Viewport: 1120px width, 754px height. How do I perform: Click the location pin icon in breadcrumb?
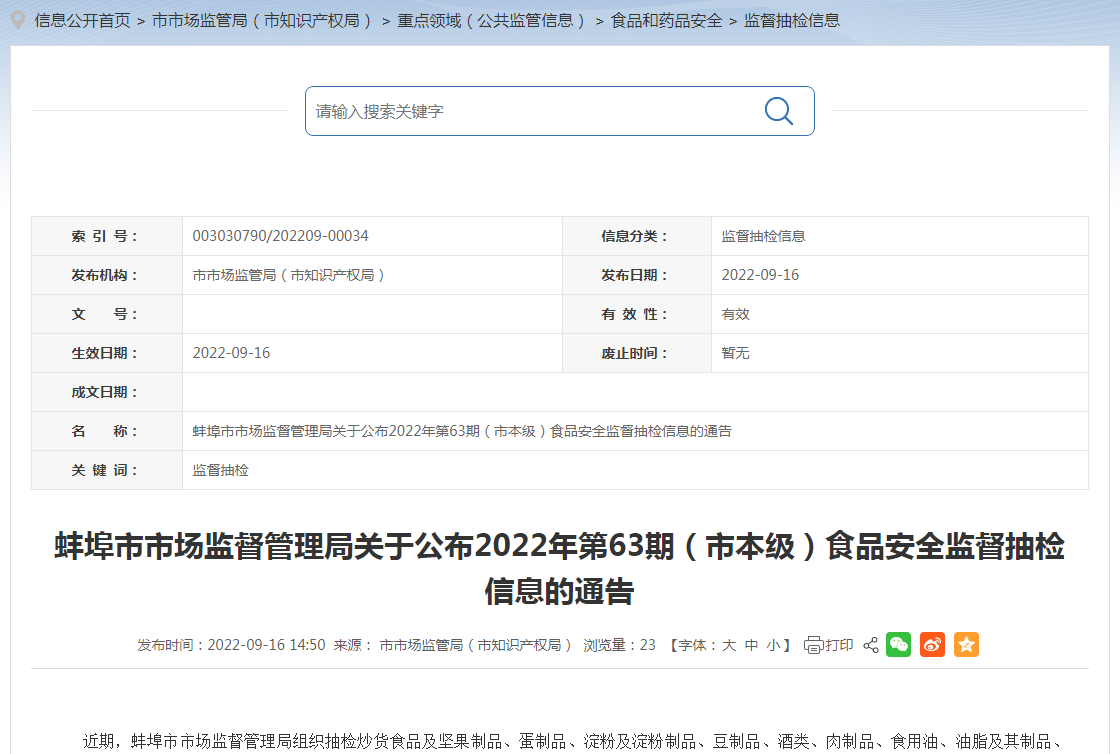pyautogui.click(x=17, y=20)
